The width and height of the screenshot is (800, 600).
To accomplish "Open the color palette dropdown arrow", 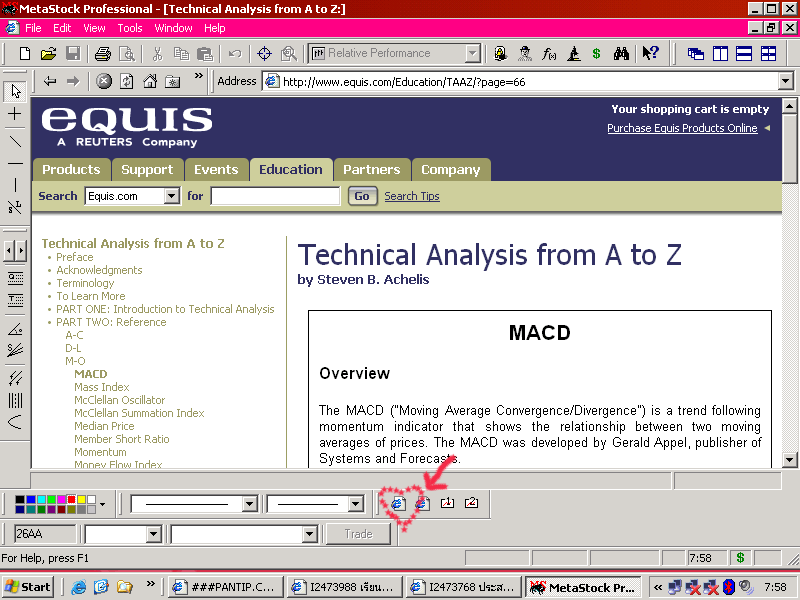I will point(103,504).
